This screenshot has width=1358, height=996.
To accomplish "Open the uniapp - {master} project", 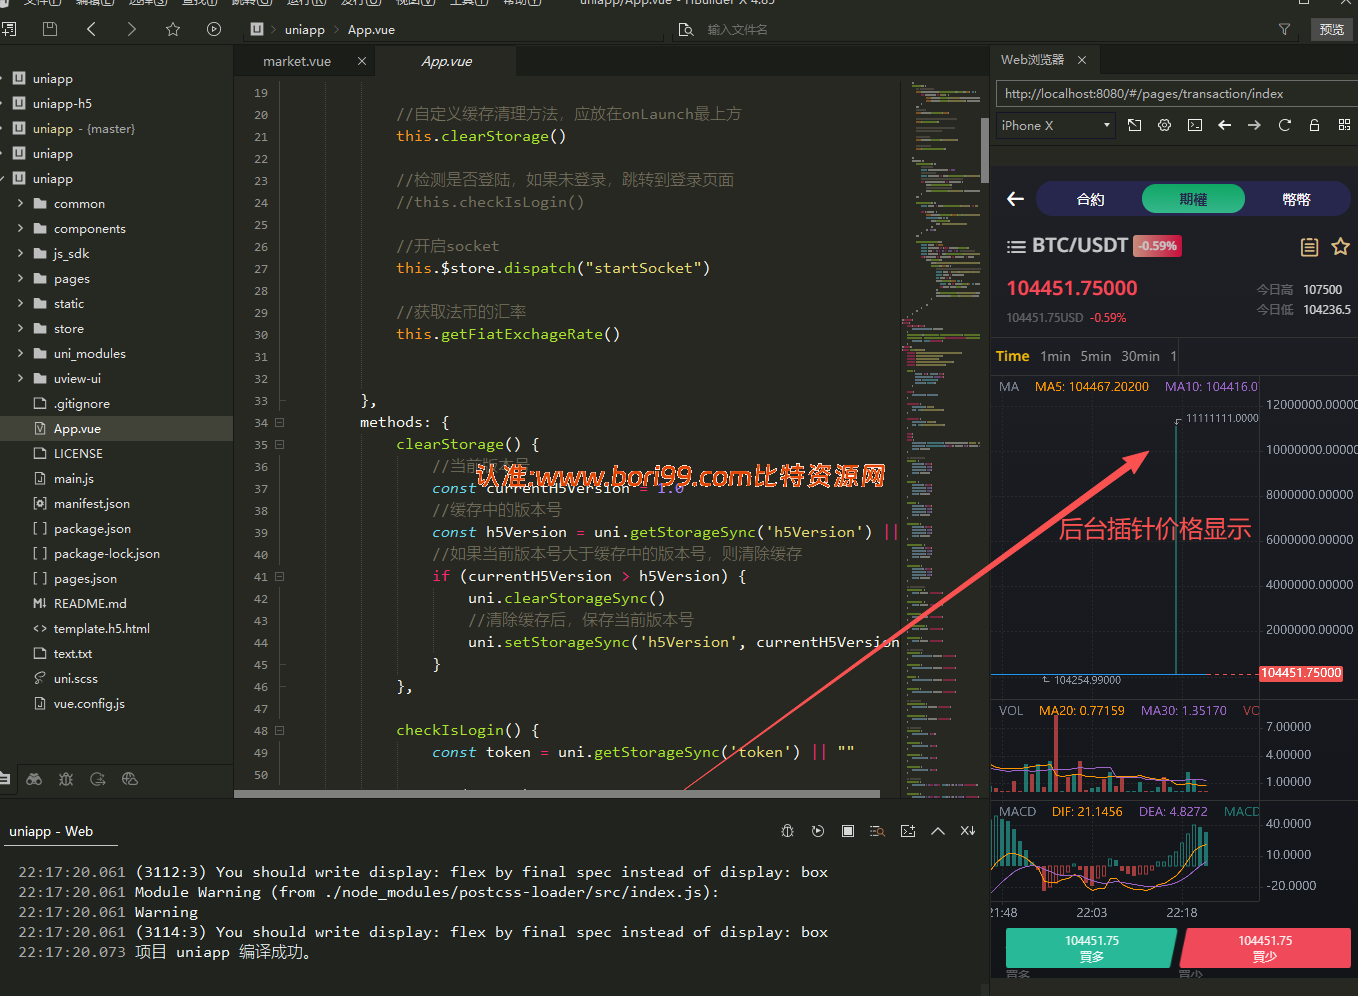I will pos(83,129).
